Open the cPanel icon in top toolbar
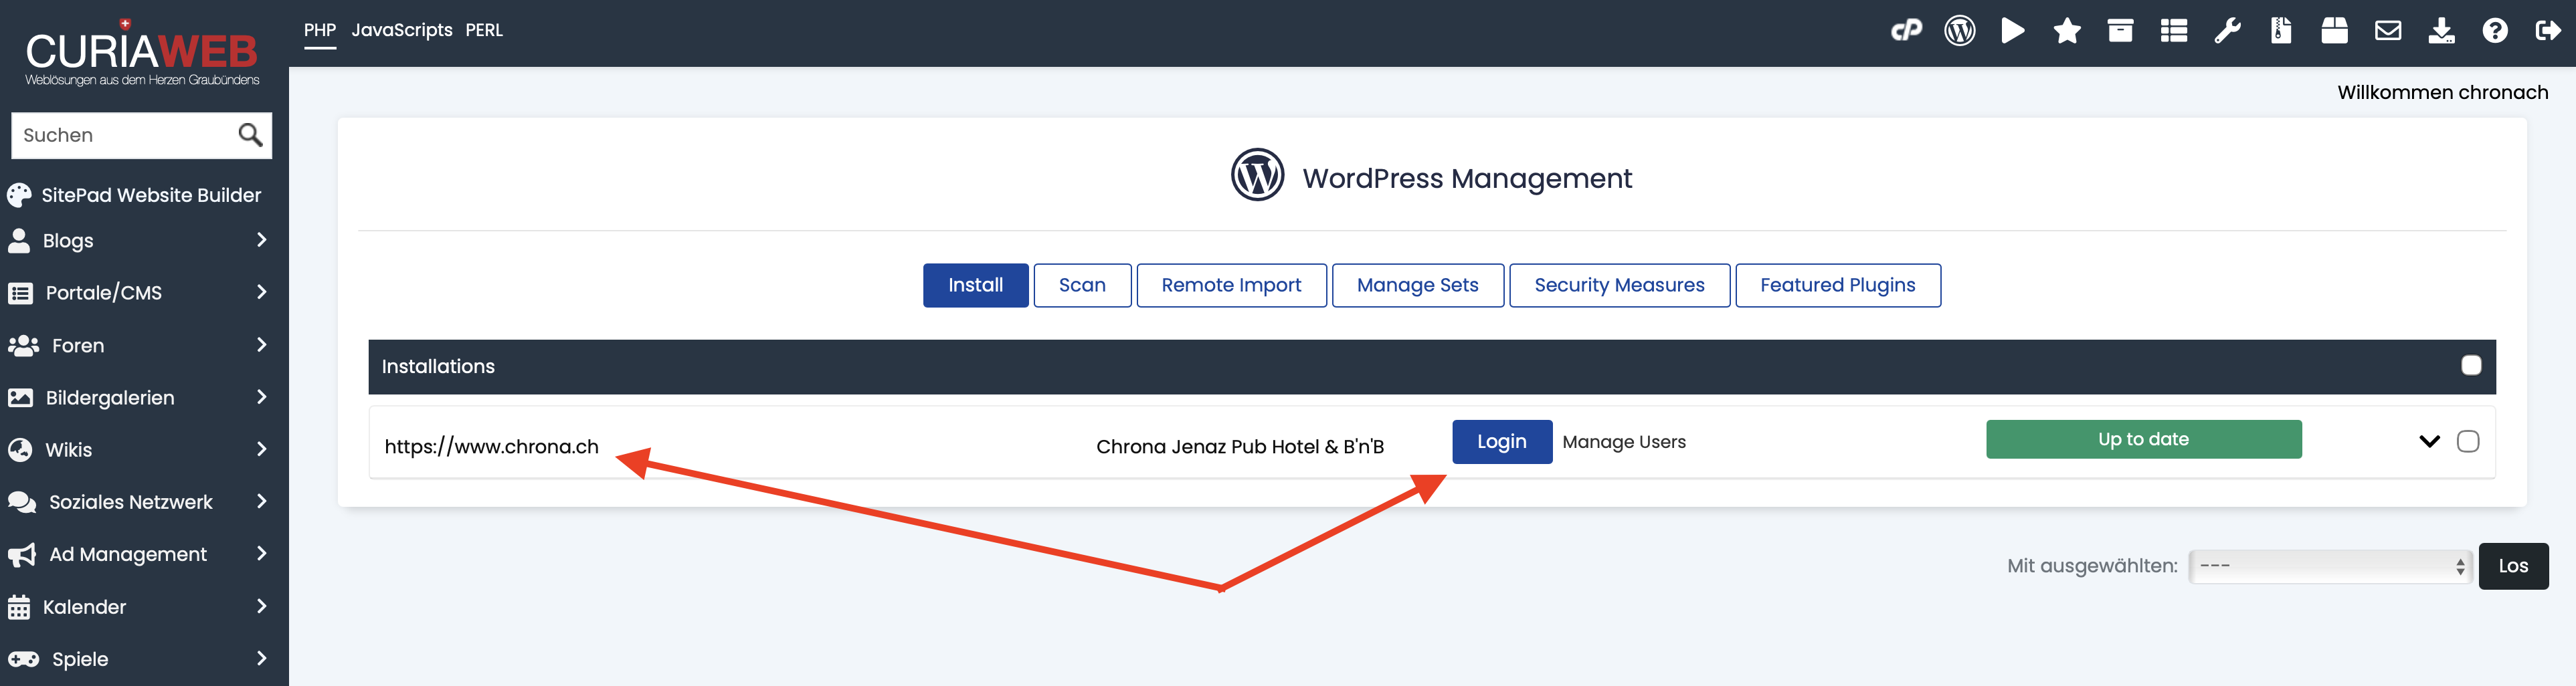2576x686 pixels. pos(1906,31)
